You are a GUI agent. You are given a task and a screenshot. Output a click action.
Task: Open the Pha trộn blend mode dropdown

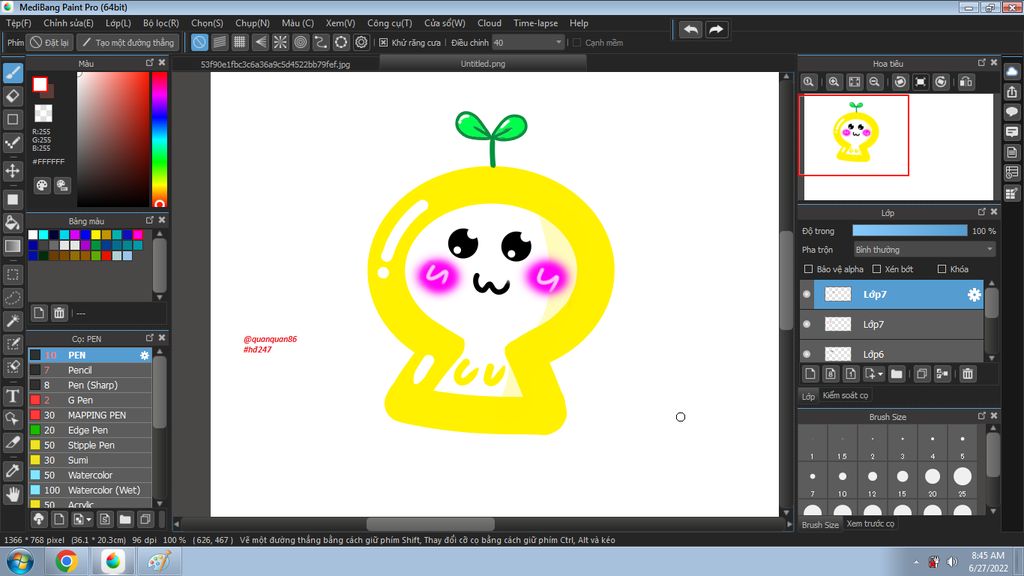coord(924,250)
